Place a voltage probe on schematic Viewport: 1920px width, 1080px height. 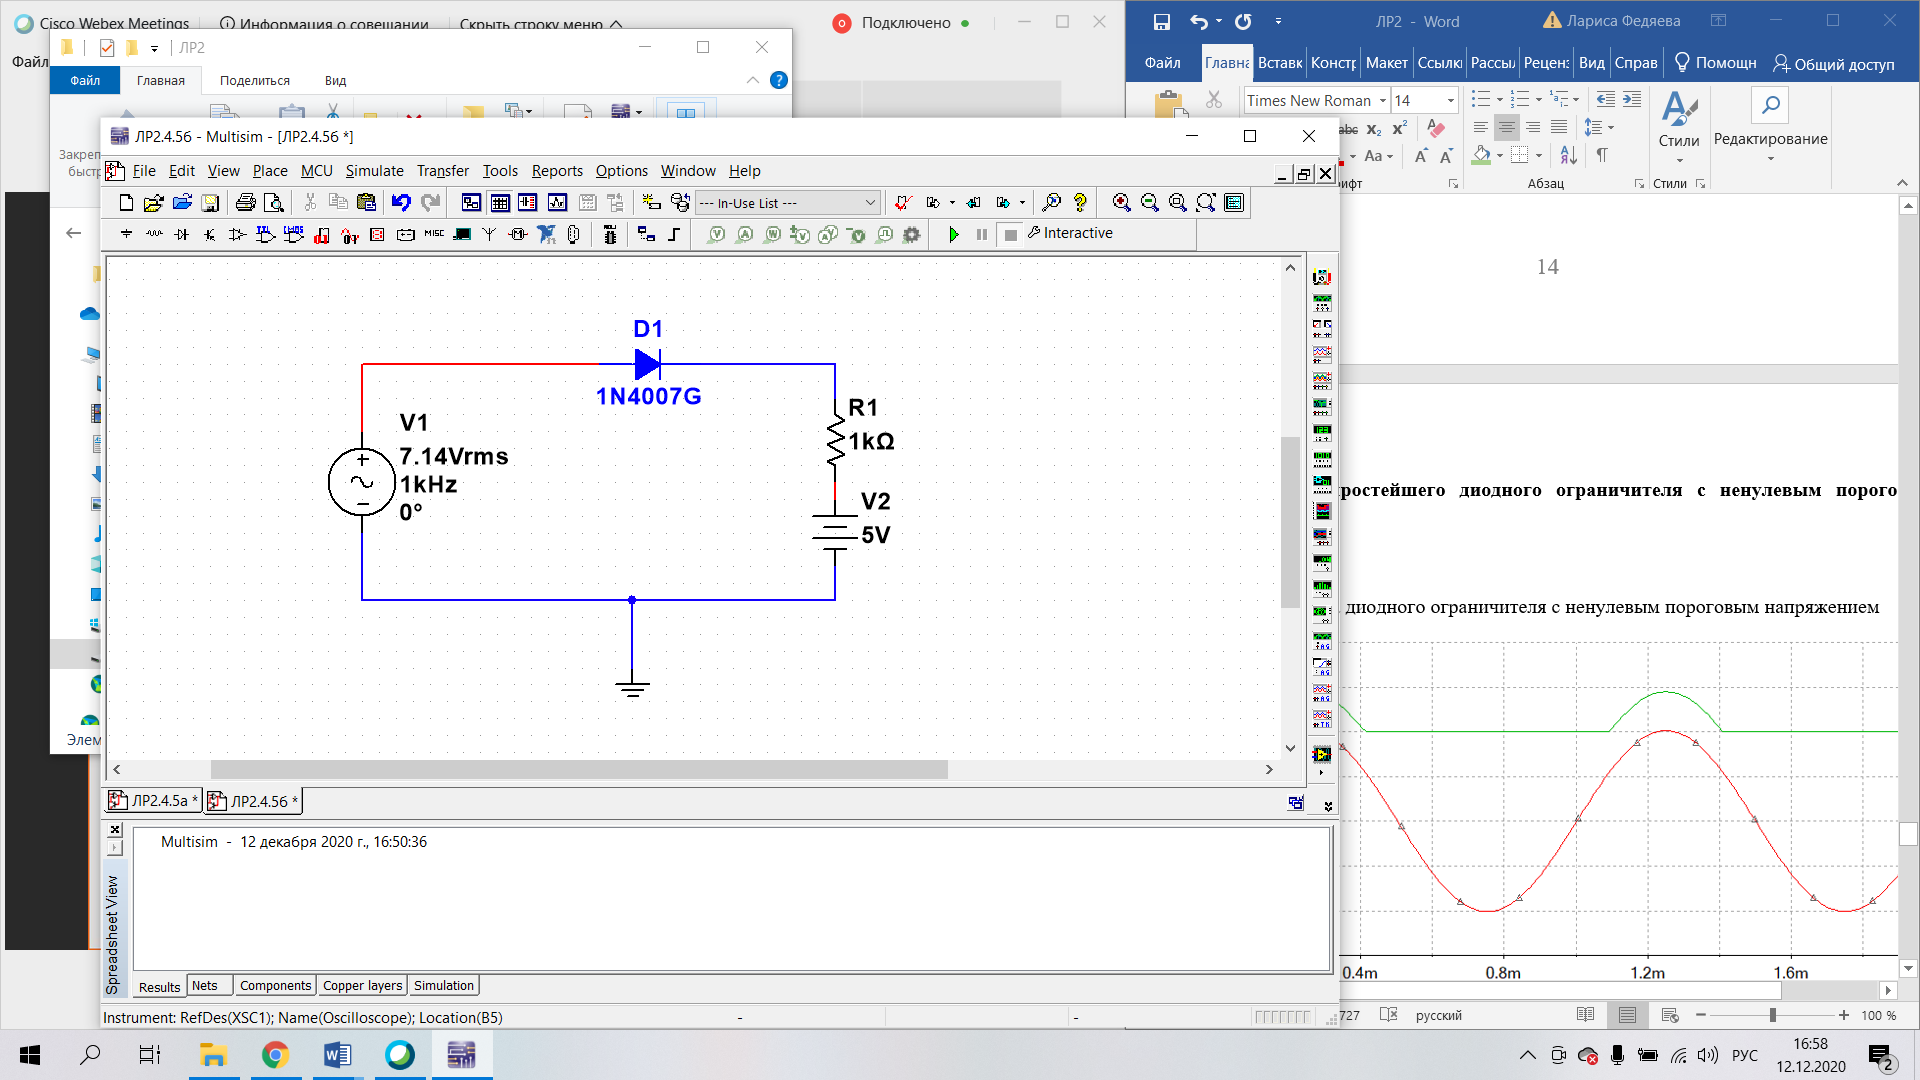click(716, 234)
